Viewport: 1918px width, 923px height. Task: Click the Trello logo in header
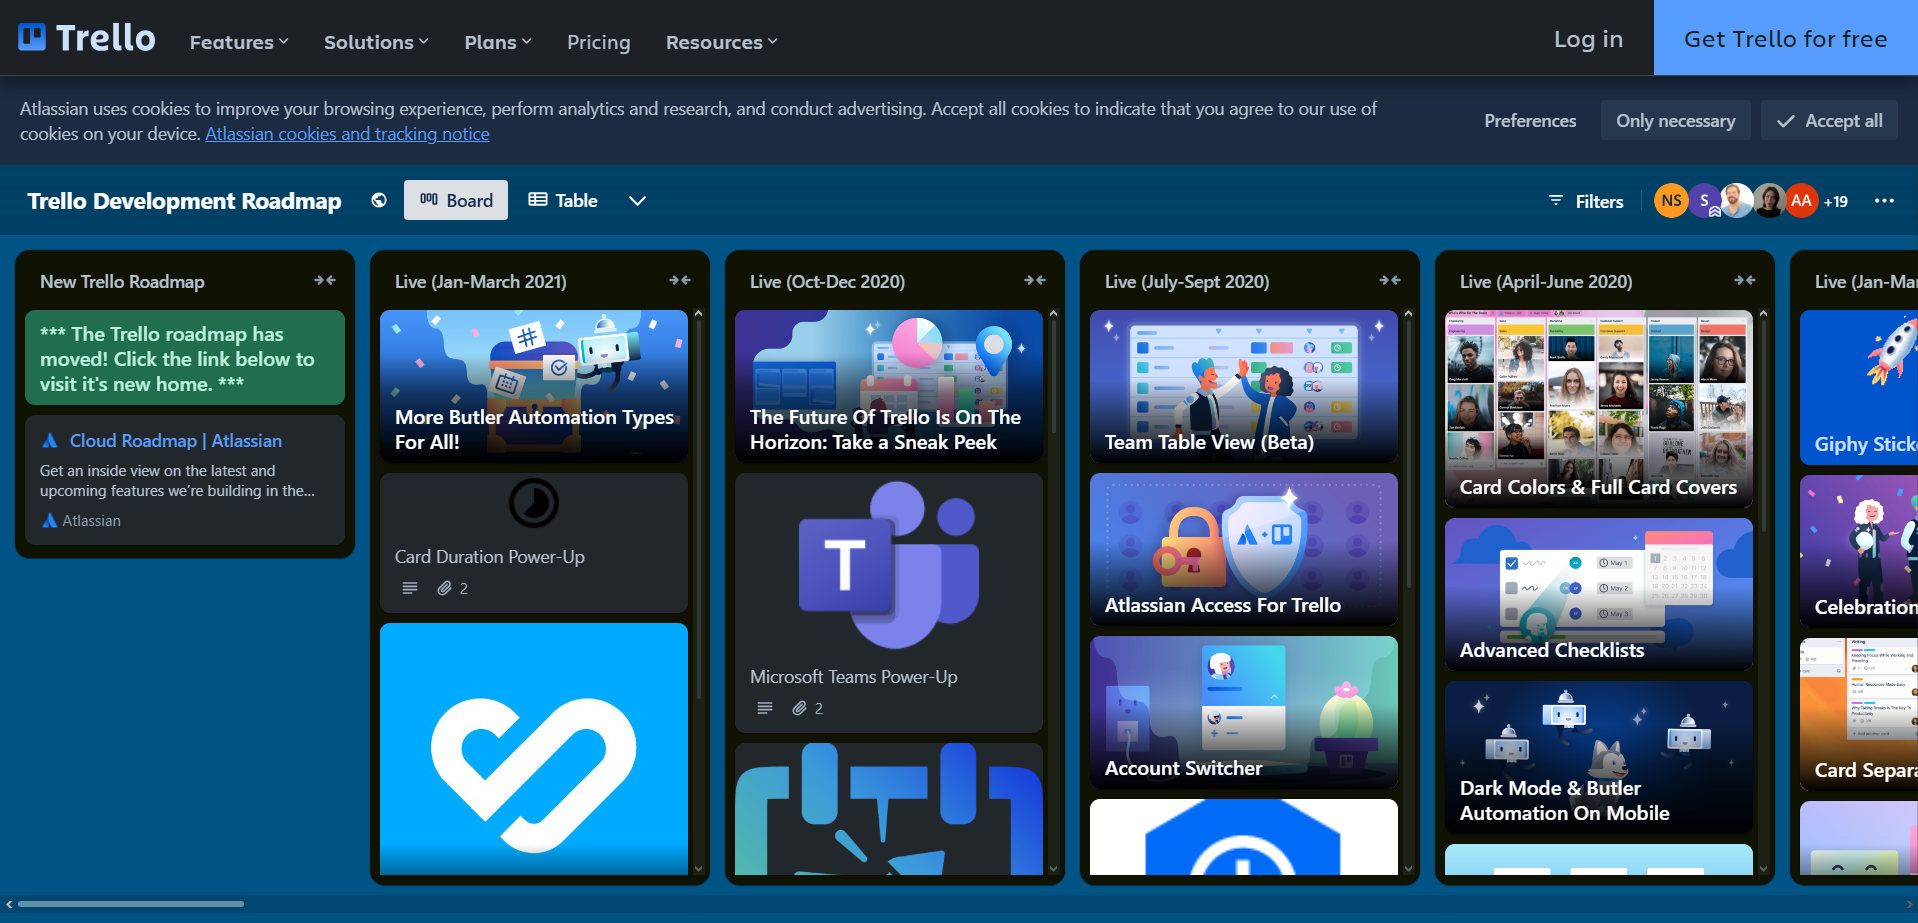point(87,38)
